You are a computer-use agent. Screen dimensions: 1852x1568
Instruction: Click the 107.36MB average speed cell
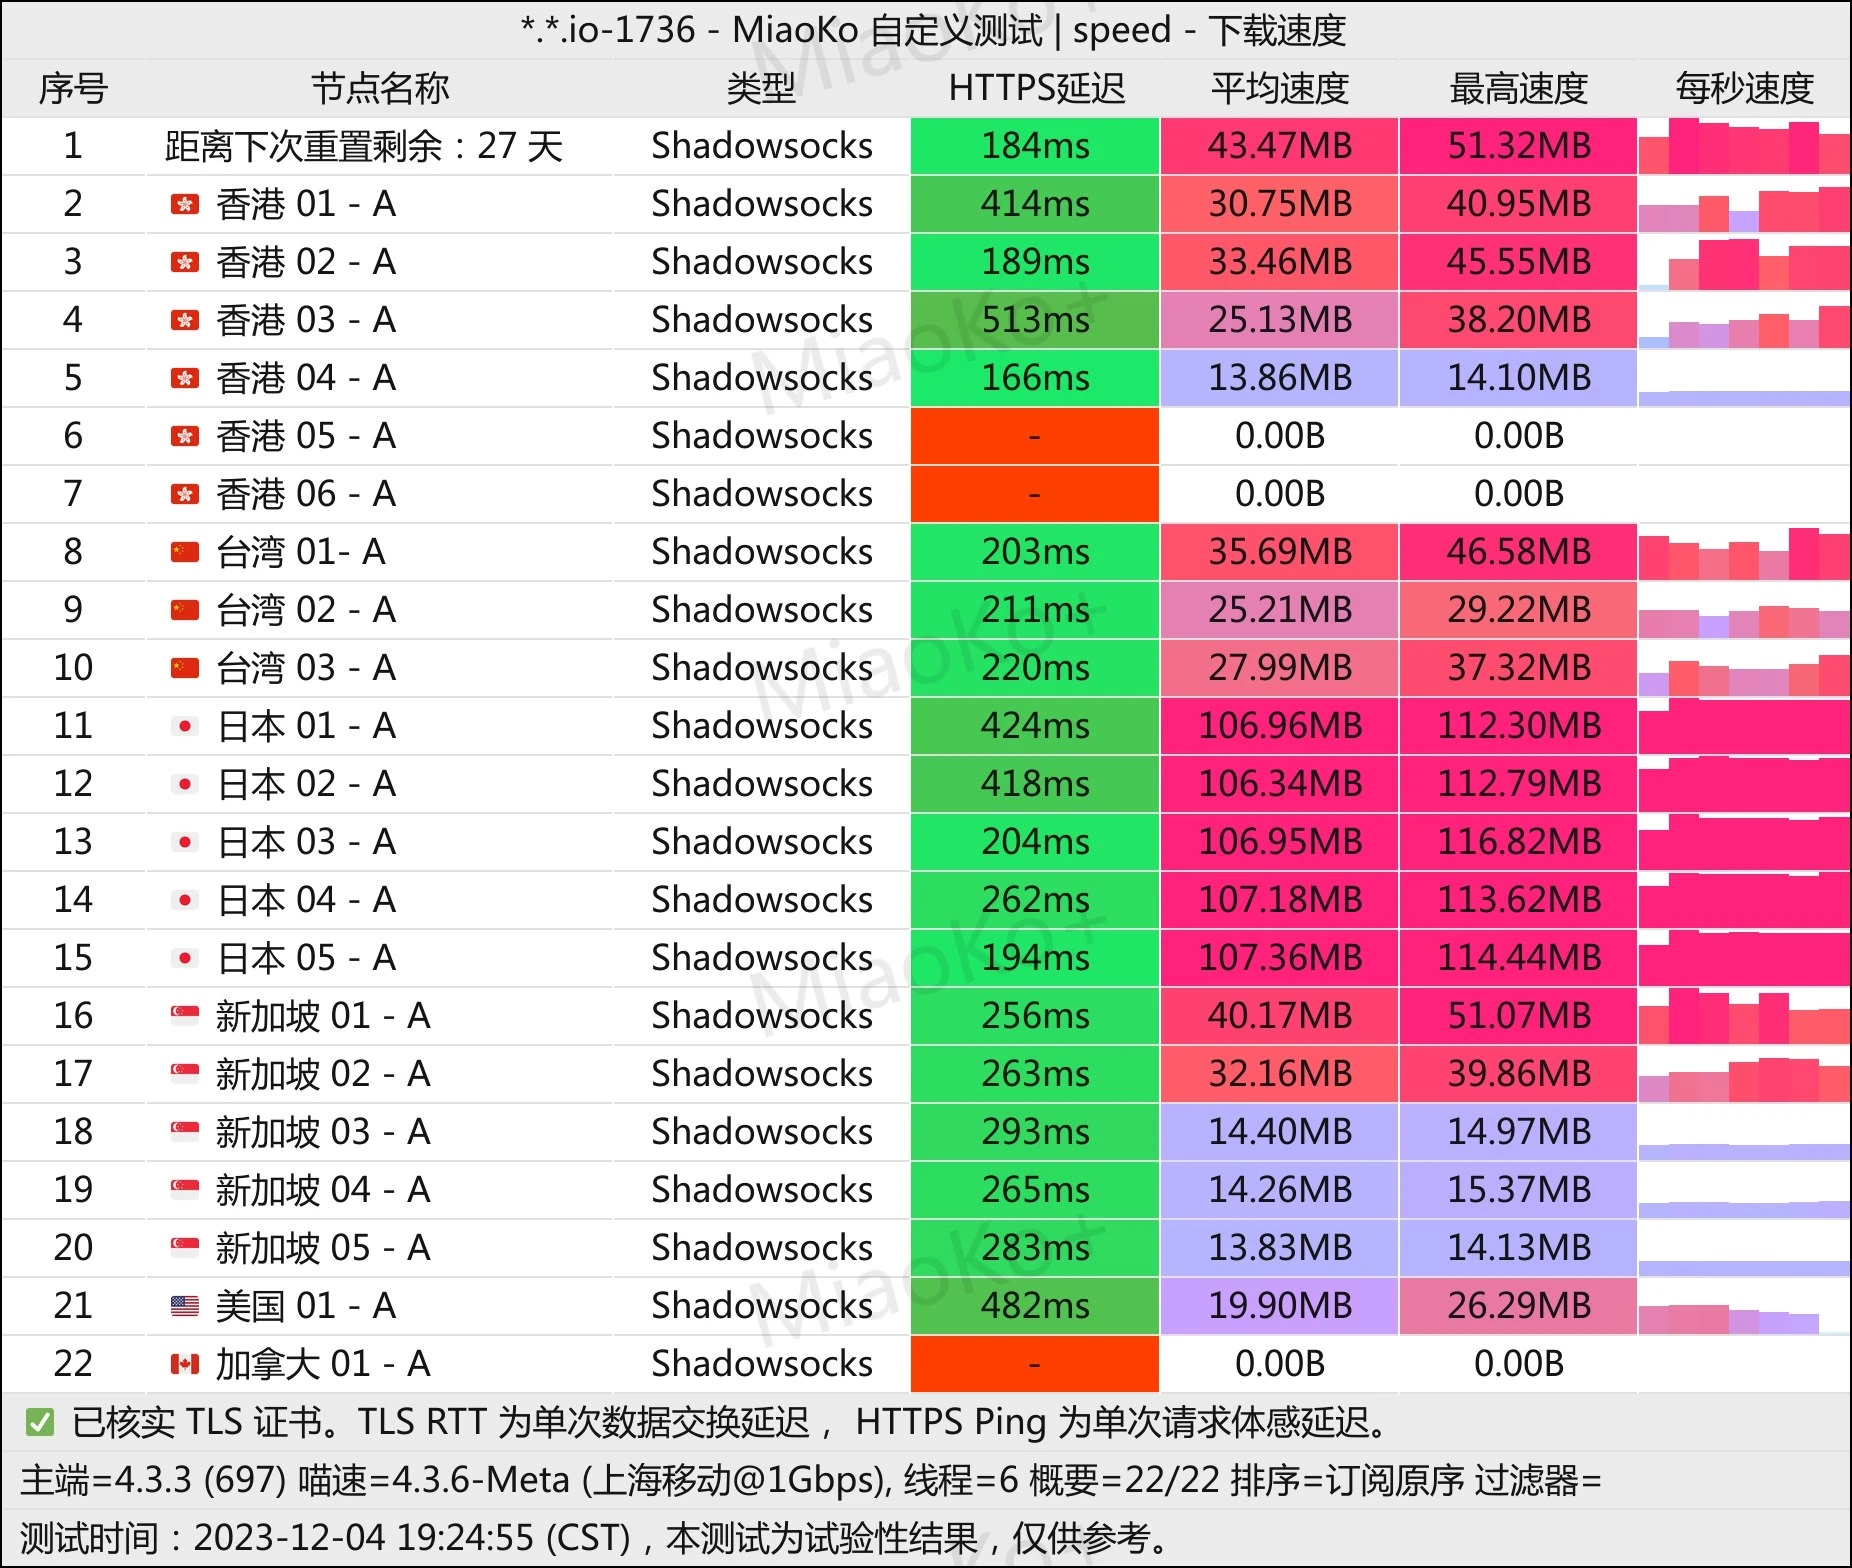point(1279,958)
